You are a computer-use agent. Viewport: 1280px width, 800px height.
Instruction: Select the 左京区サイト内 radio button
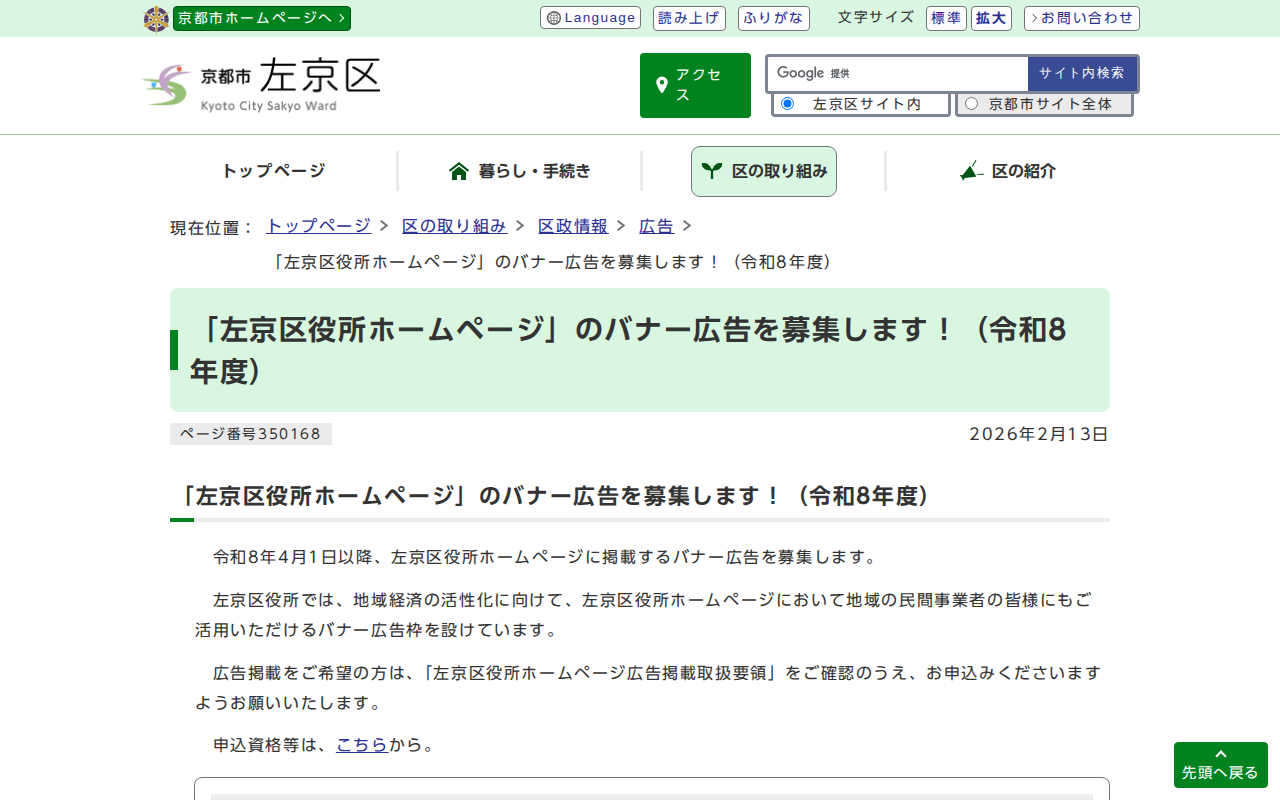787,104
